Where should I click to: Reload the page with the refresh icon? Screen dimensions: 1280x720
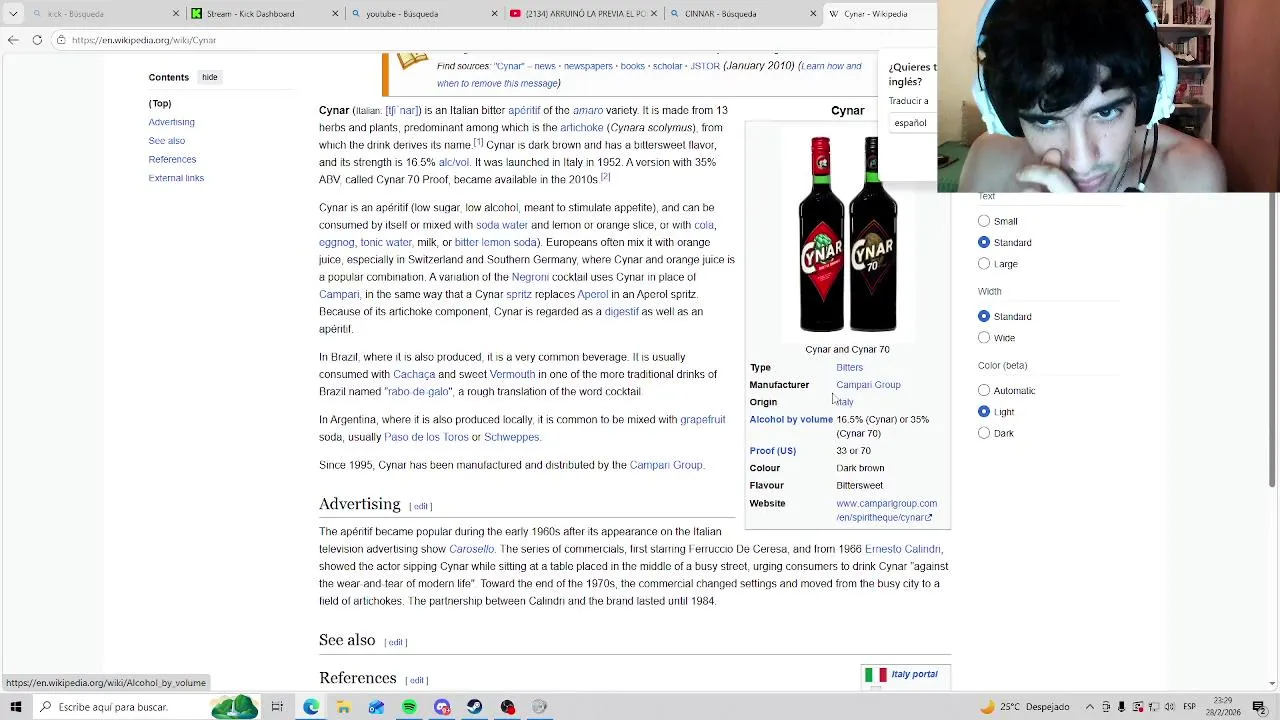click(x=37, y=40)
